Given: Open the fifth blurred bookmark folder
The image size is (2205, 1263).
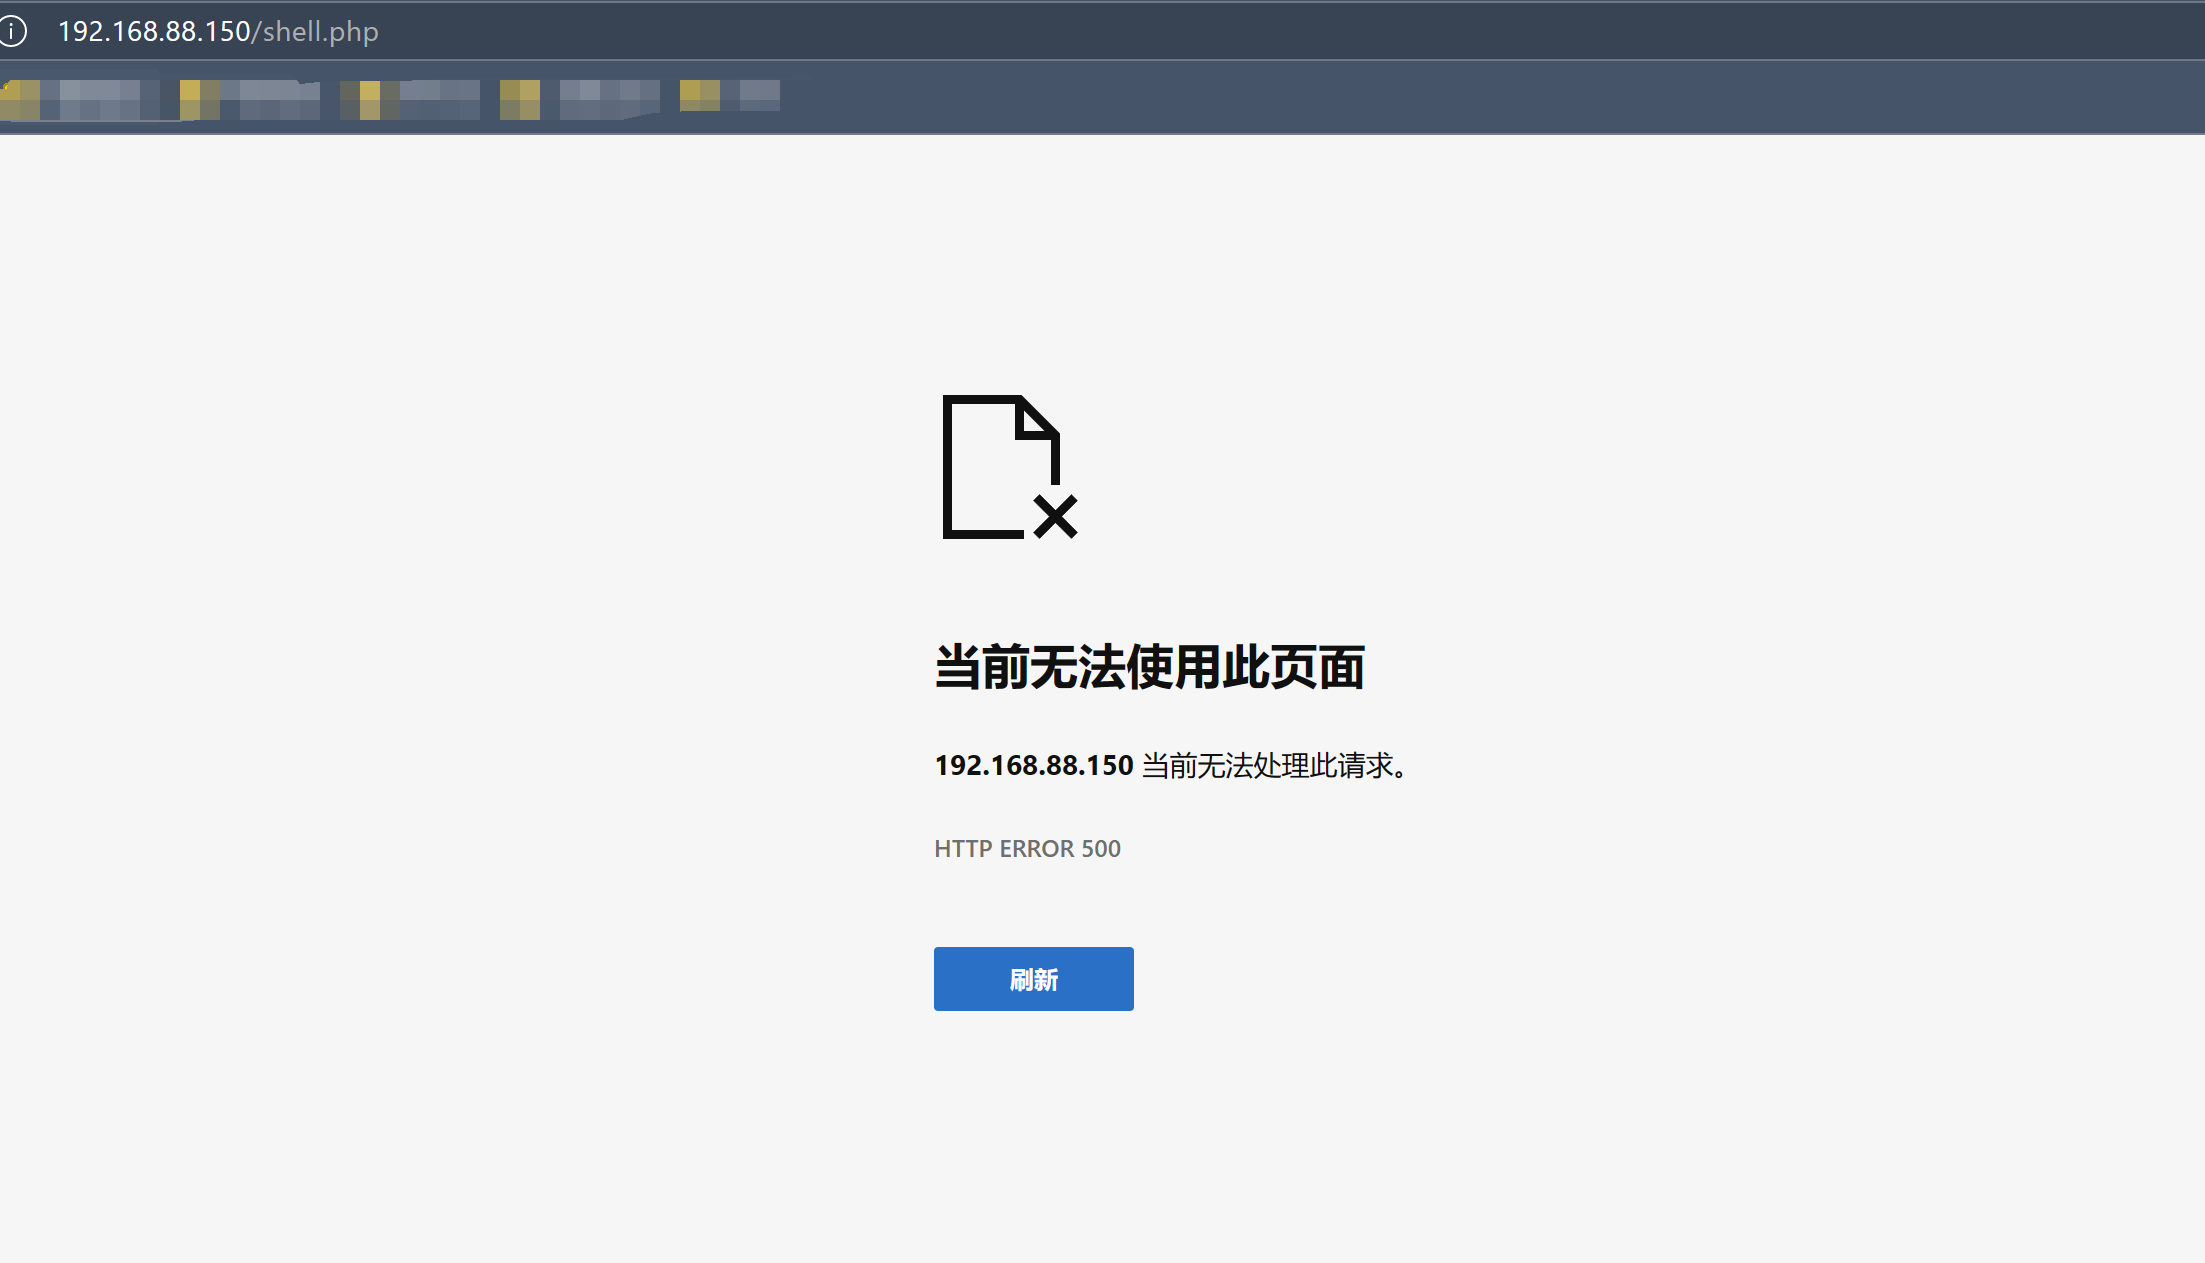Looking at the screenshot, I should [x=730, y=95].
